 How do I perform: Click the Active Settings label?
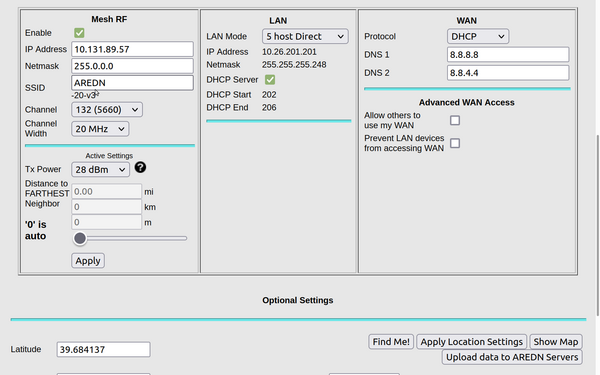click(109, 156)
